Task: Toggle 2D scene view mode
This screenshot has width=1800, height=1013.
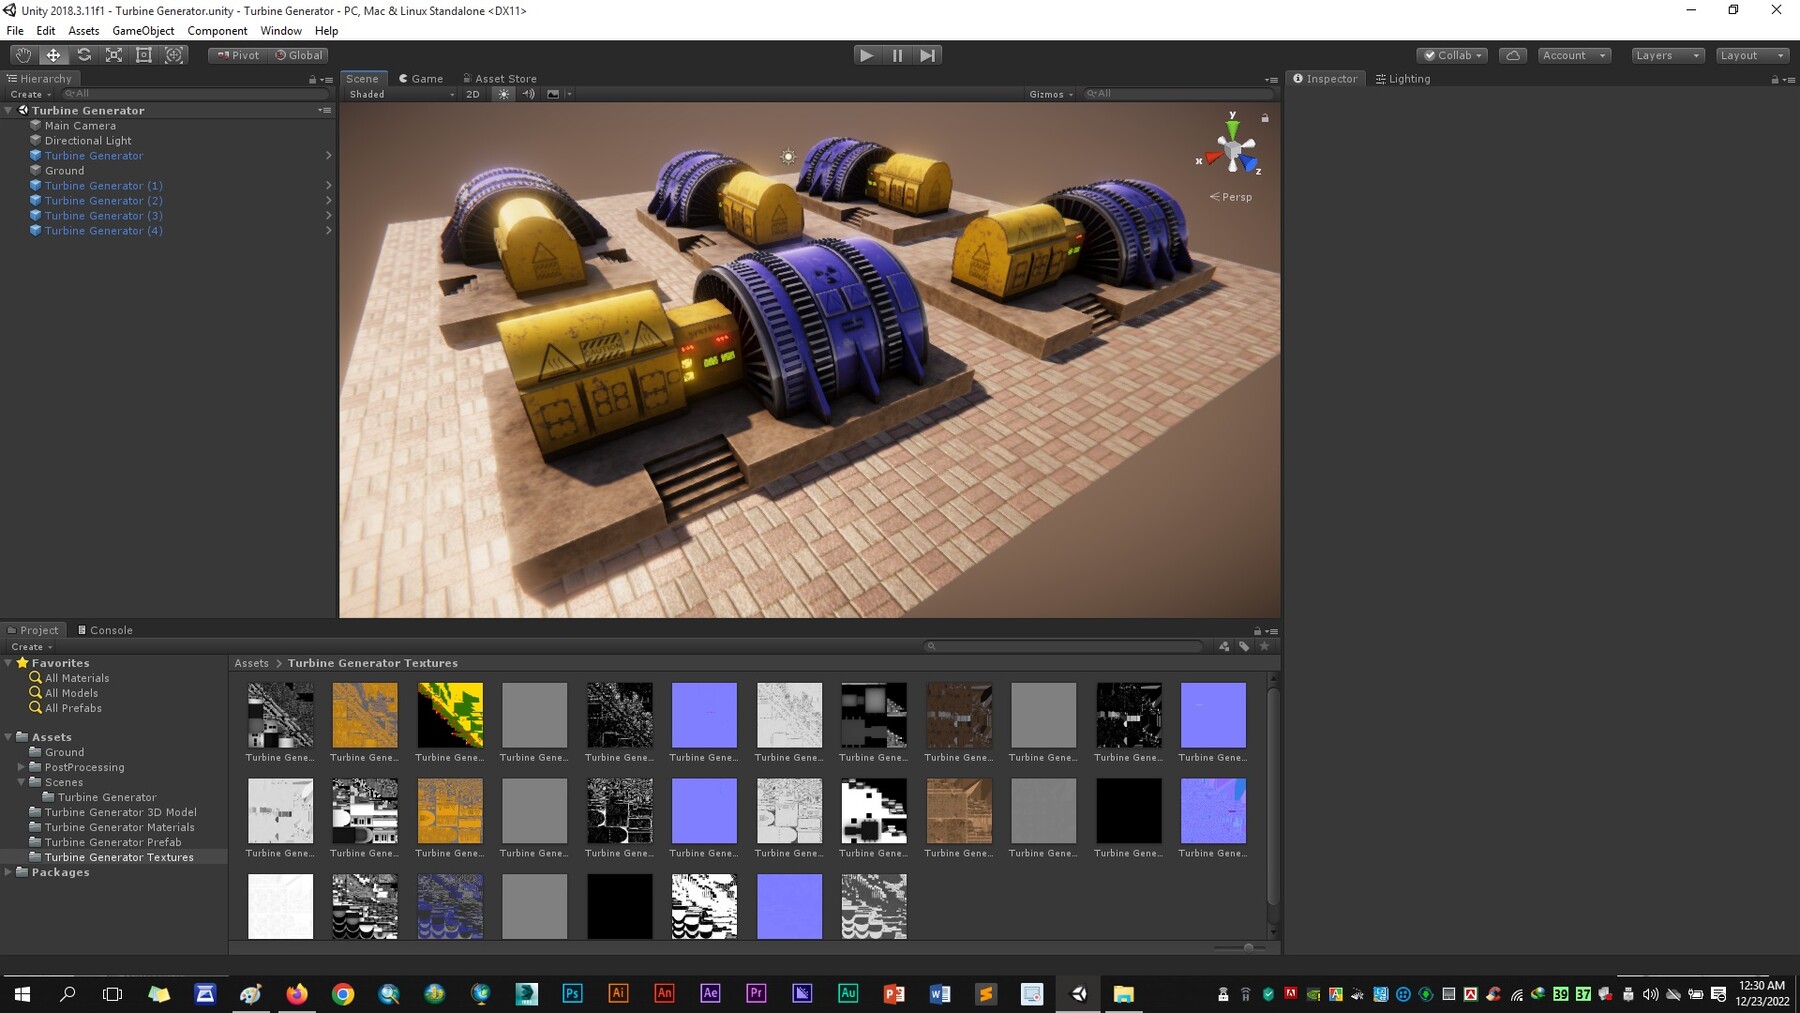Action: point(472,94)
